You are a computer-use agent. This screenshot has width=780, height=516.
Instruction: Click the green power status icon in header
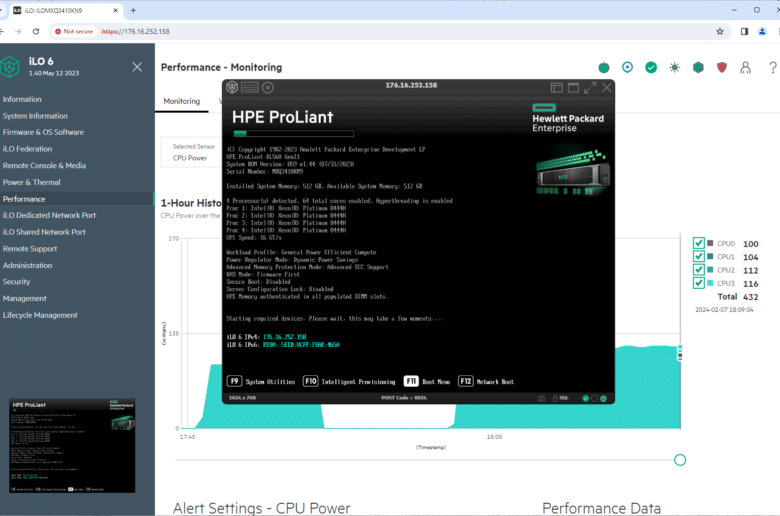coord(604,68)
